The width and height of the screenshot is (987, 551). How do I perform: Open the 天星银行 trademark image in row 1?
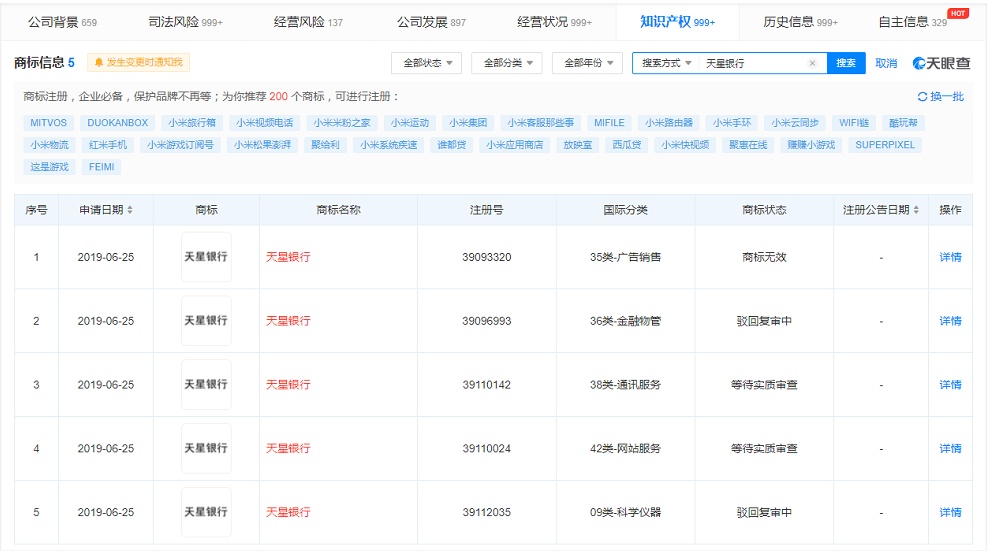206,257
